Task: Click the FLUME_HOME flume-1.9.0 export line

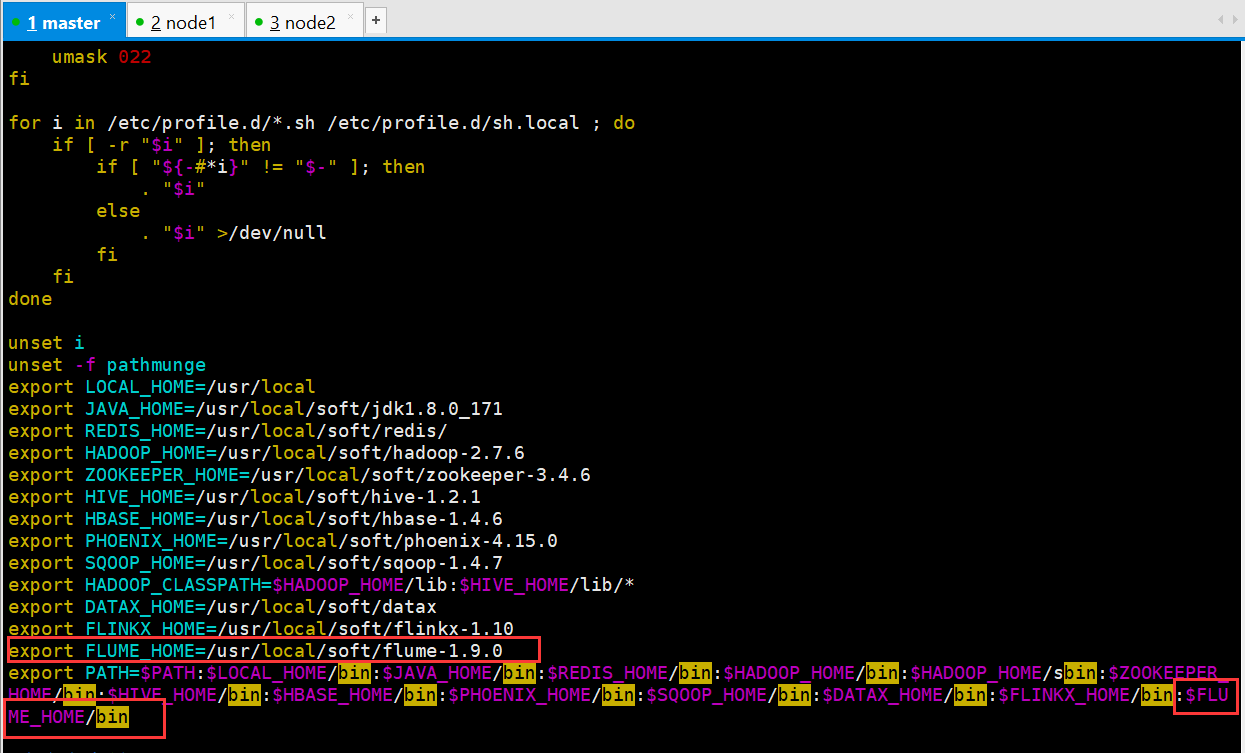Action: 255,651
